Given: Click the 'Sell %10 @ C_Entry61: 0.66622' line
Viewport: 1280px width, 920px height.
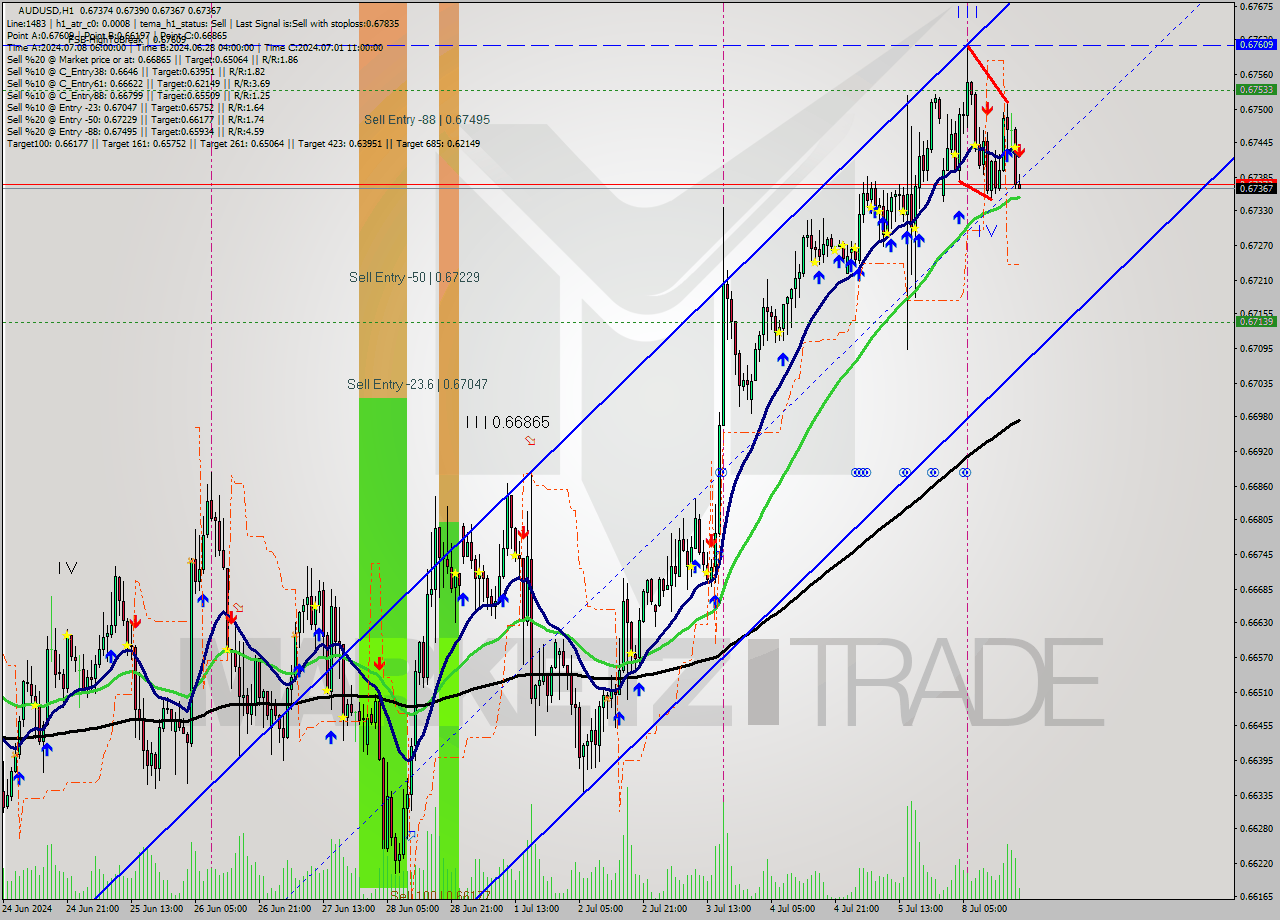Looking at the screenshot, I should 138,83.
